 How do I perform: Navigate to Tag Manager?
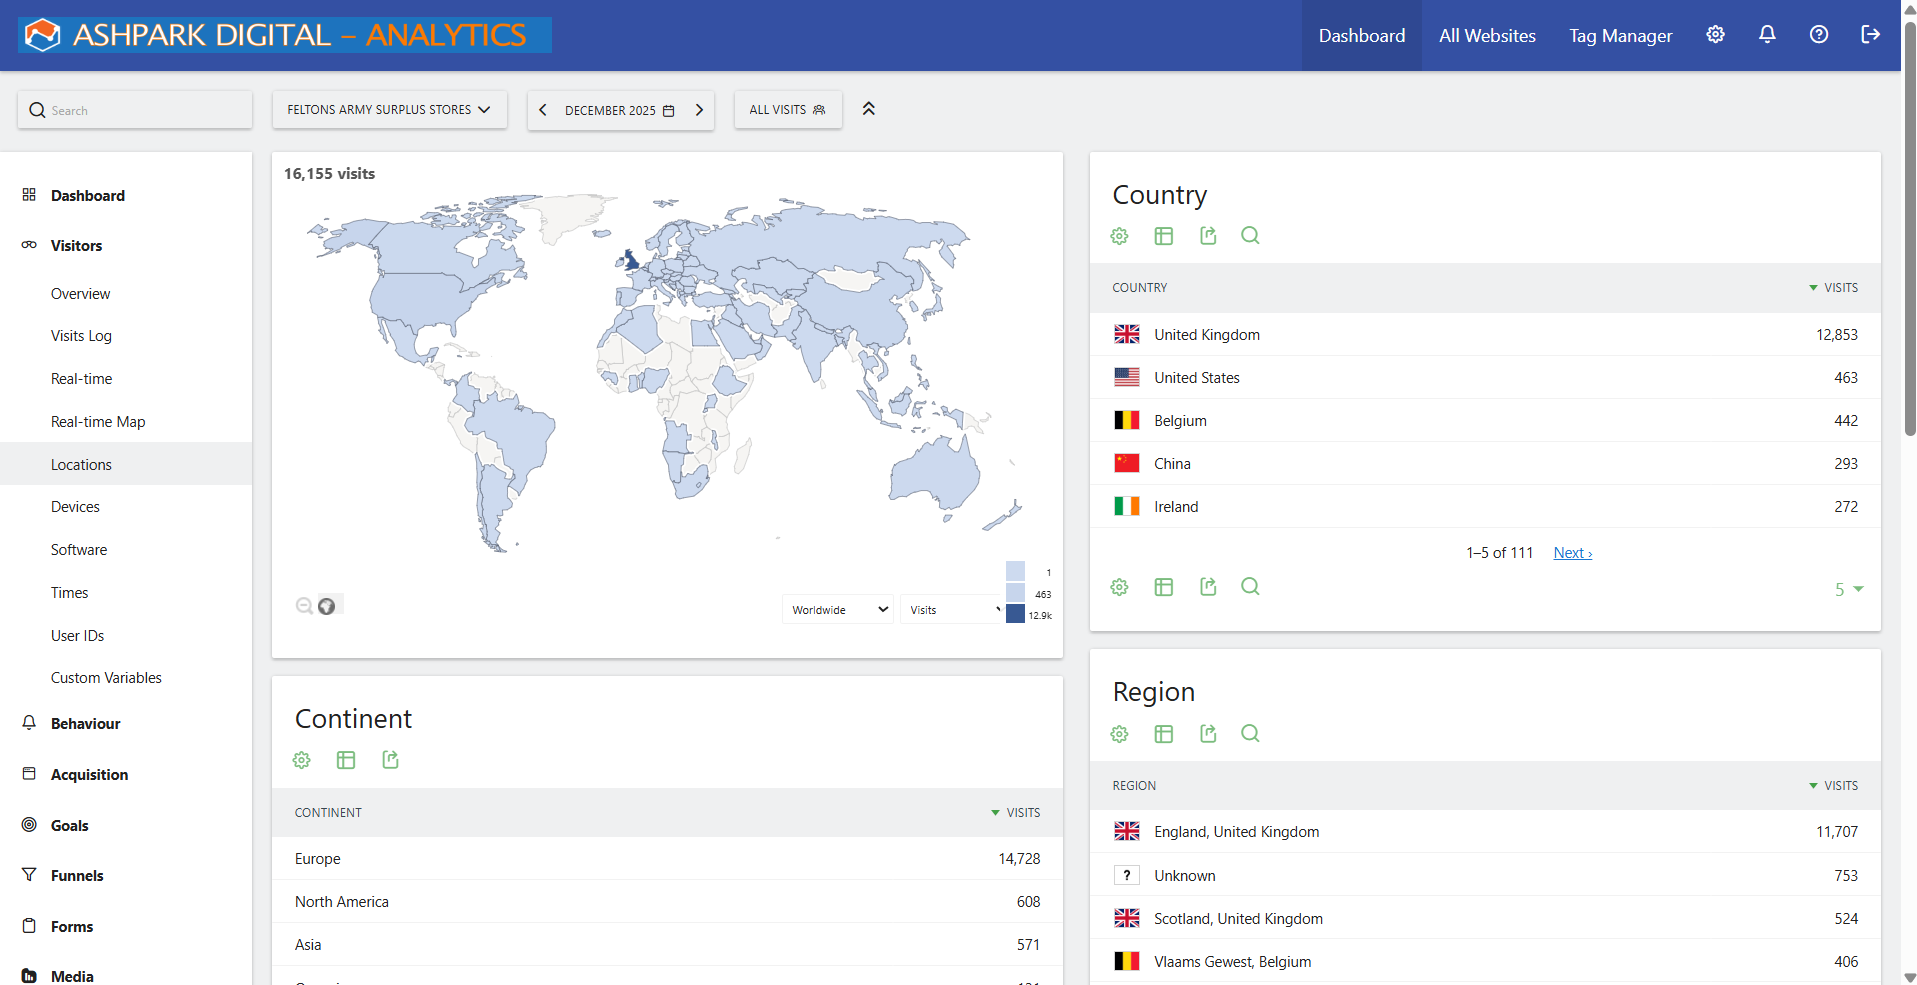[1620, 35]
